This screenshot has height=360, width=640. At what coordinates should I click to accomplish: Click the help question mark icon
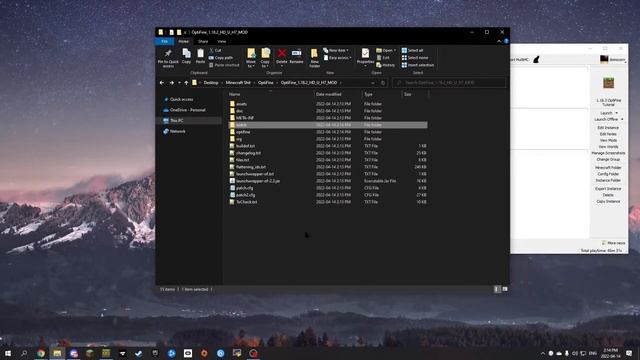click(506, 41)
